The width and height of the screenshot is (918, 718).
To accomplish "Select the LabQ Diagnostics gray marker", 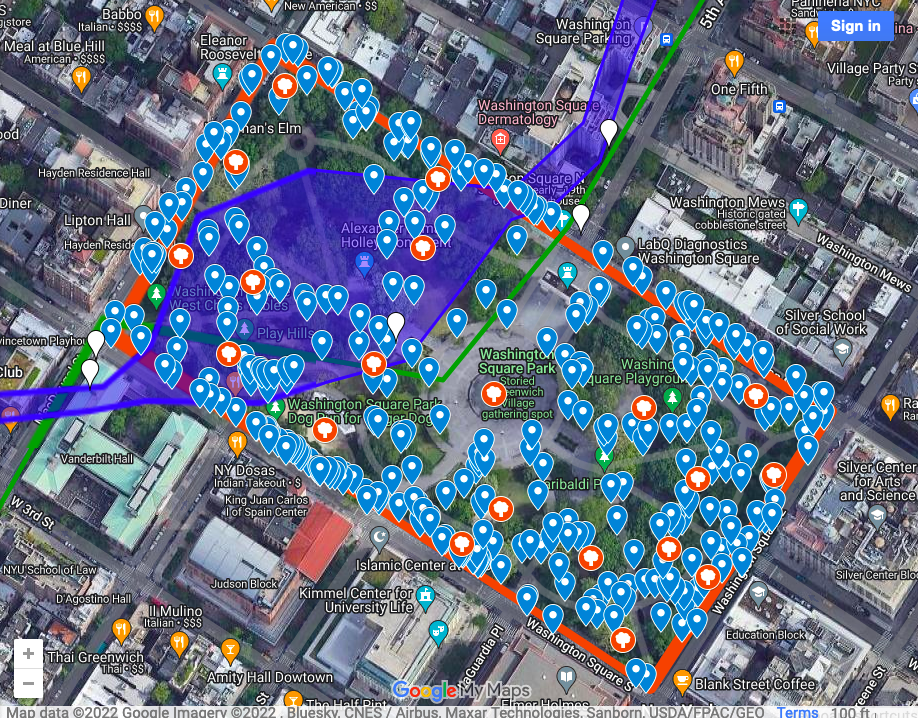I will tap(625, 247).
